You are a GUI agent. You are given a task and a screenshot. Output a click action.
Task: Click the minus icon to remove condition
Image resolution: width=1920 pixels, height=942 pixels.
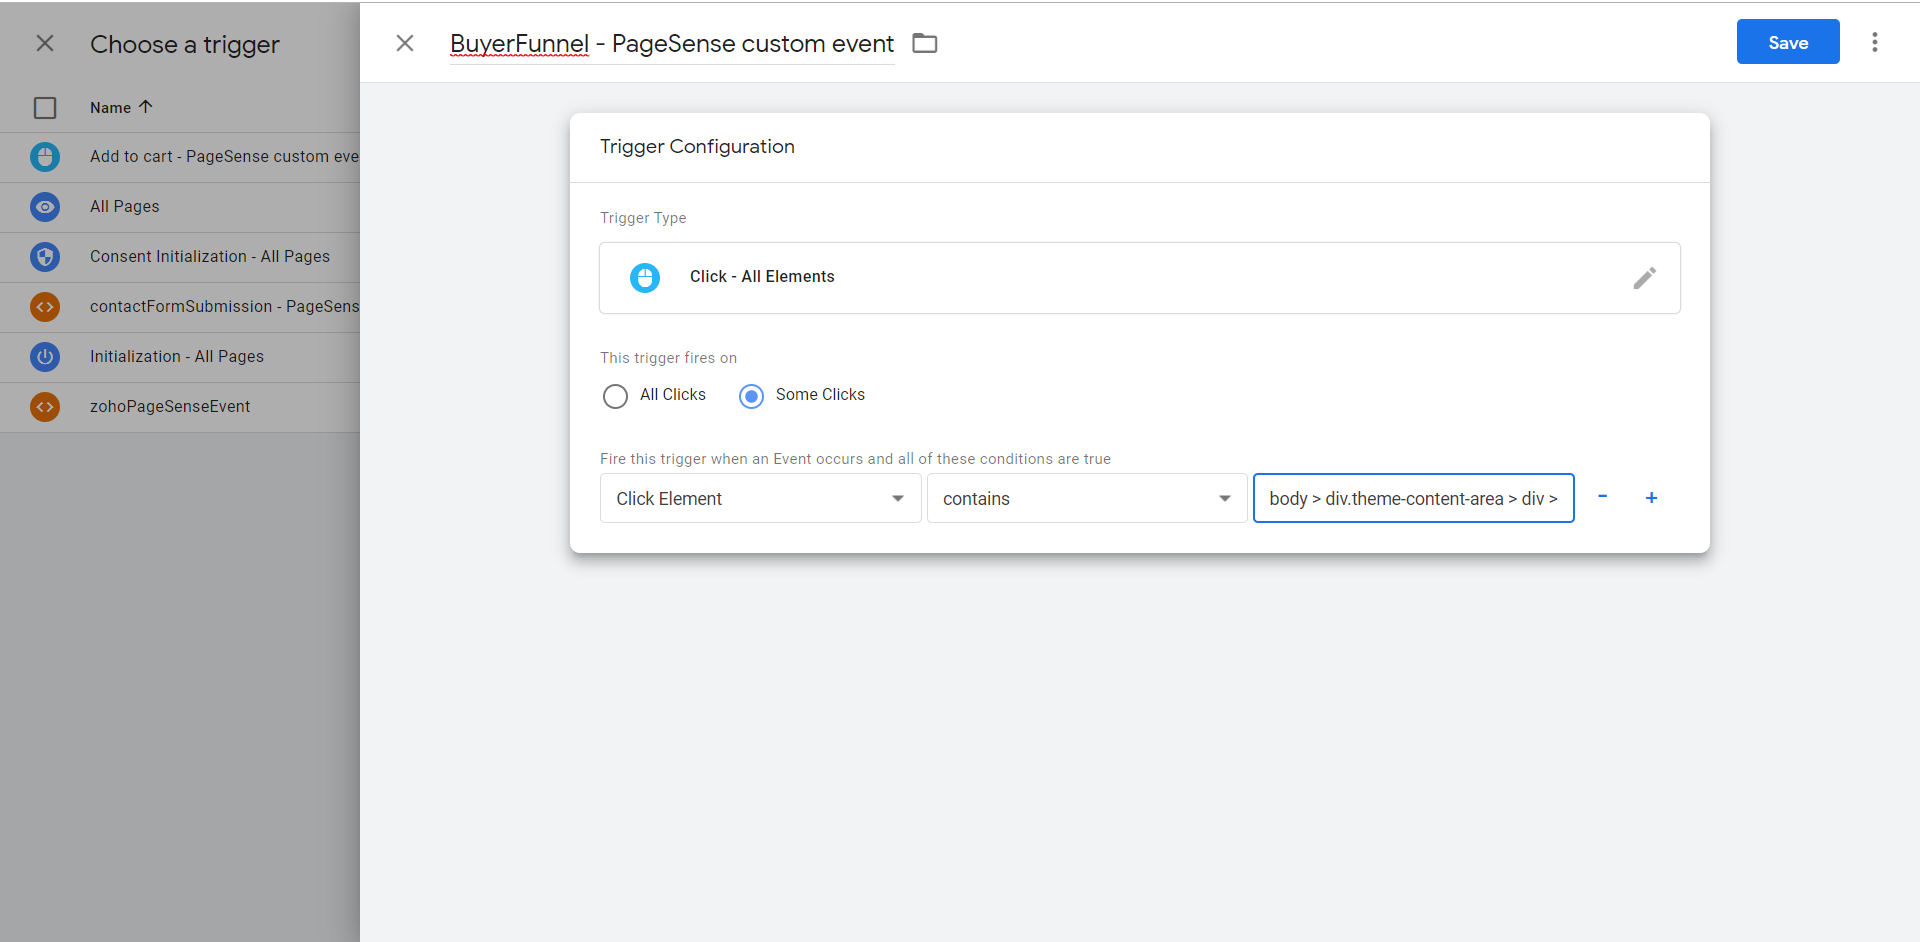tap(1602, 497)
